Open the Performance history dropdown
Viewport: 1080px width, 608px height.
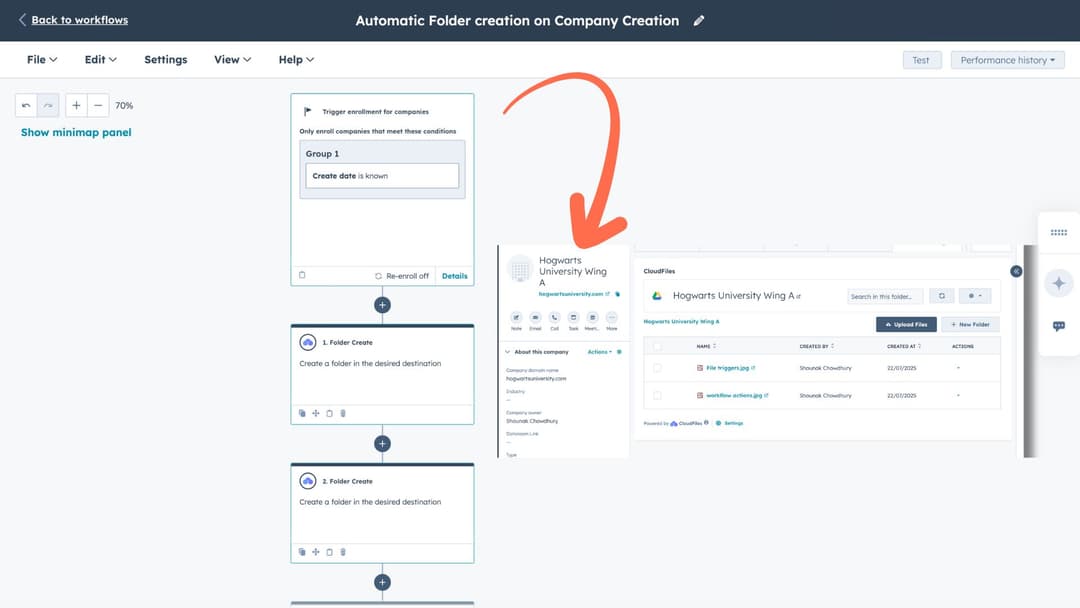(1007, 59)
